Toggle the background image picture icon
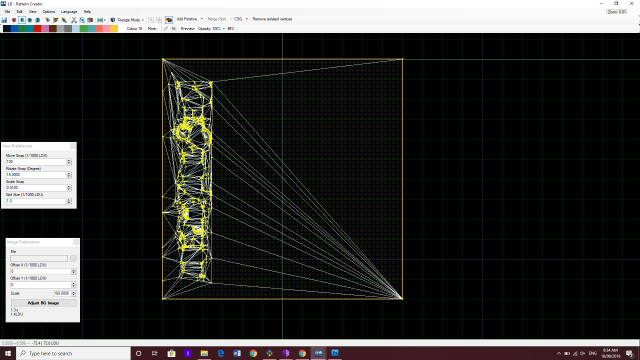 click(x=169, y=20)
